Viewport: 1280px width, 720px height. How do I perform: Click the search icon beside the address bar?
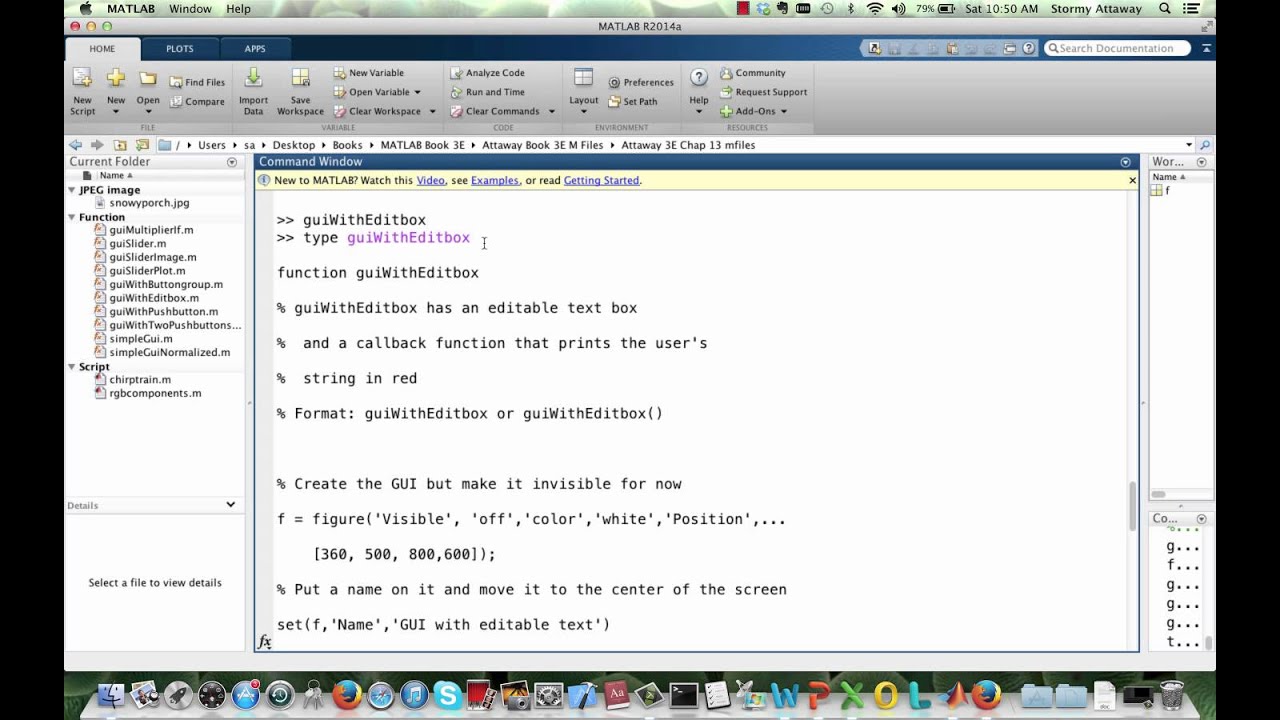point(1205,145)
